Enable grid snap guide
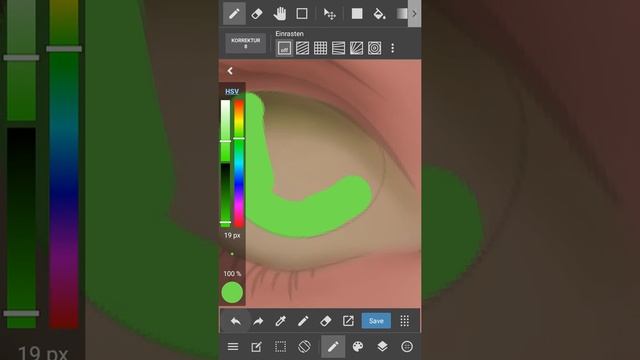The image size is (640, 360). (x=320, y=48)
